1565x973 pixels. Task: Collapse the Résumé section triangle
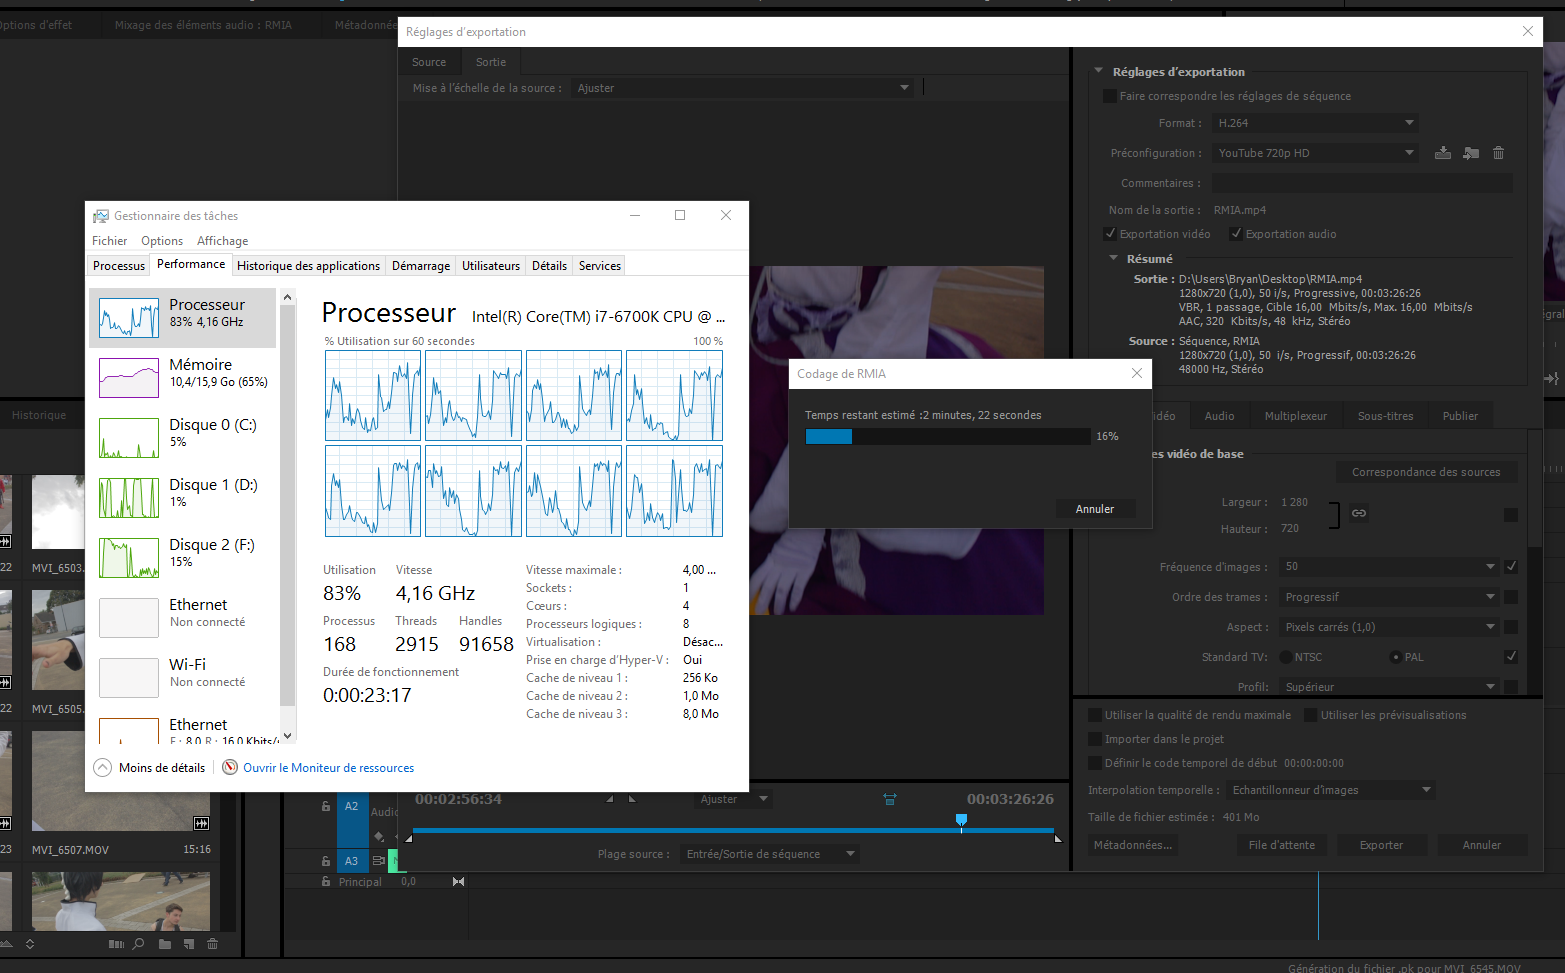1113,258
